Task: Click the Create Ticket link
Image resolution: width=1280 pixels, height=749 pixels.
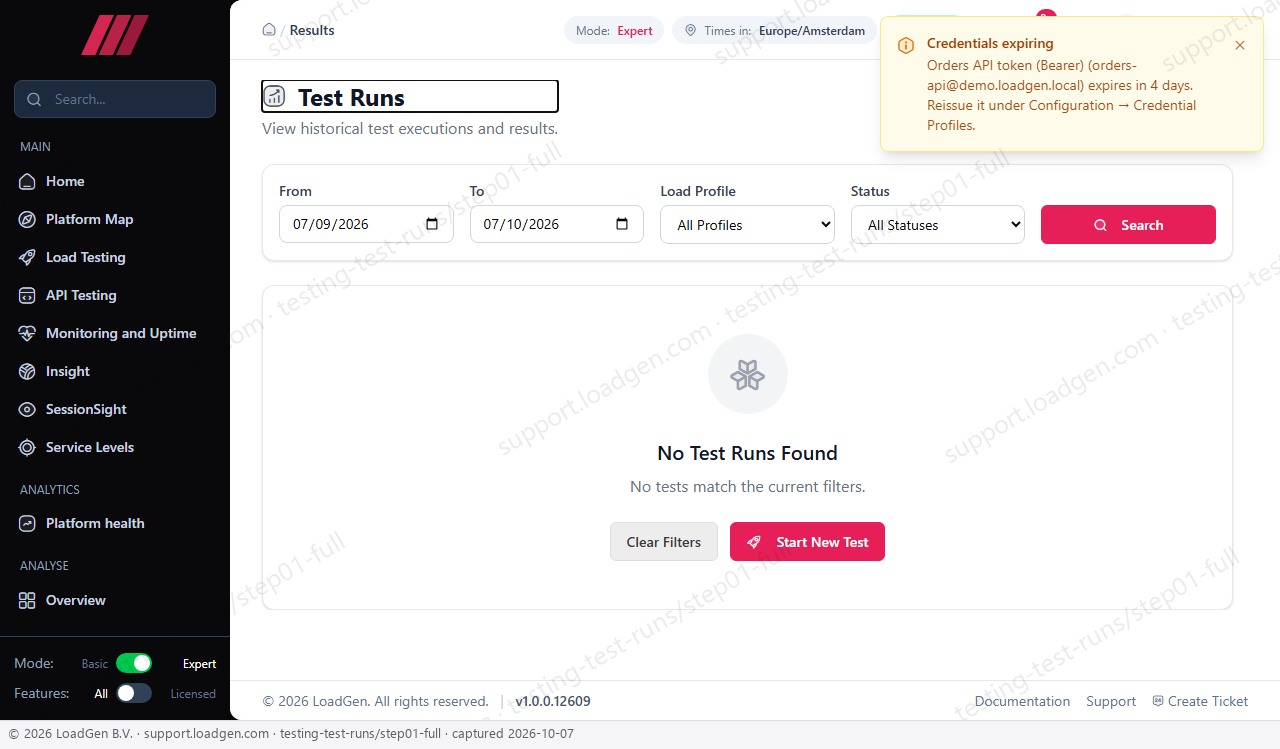Action: click(1200, 701)
